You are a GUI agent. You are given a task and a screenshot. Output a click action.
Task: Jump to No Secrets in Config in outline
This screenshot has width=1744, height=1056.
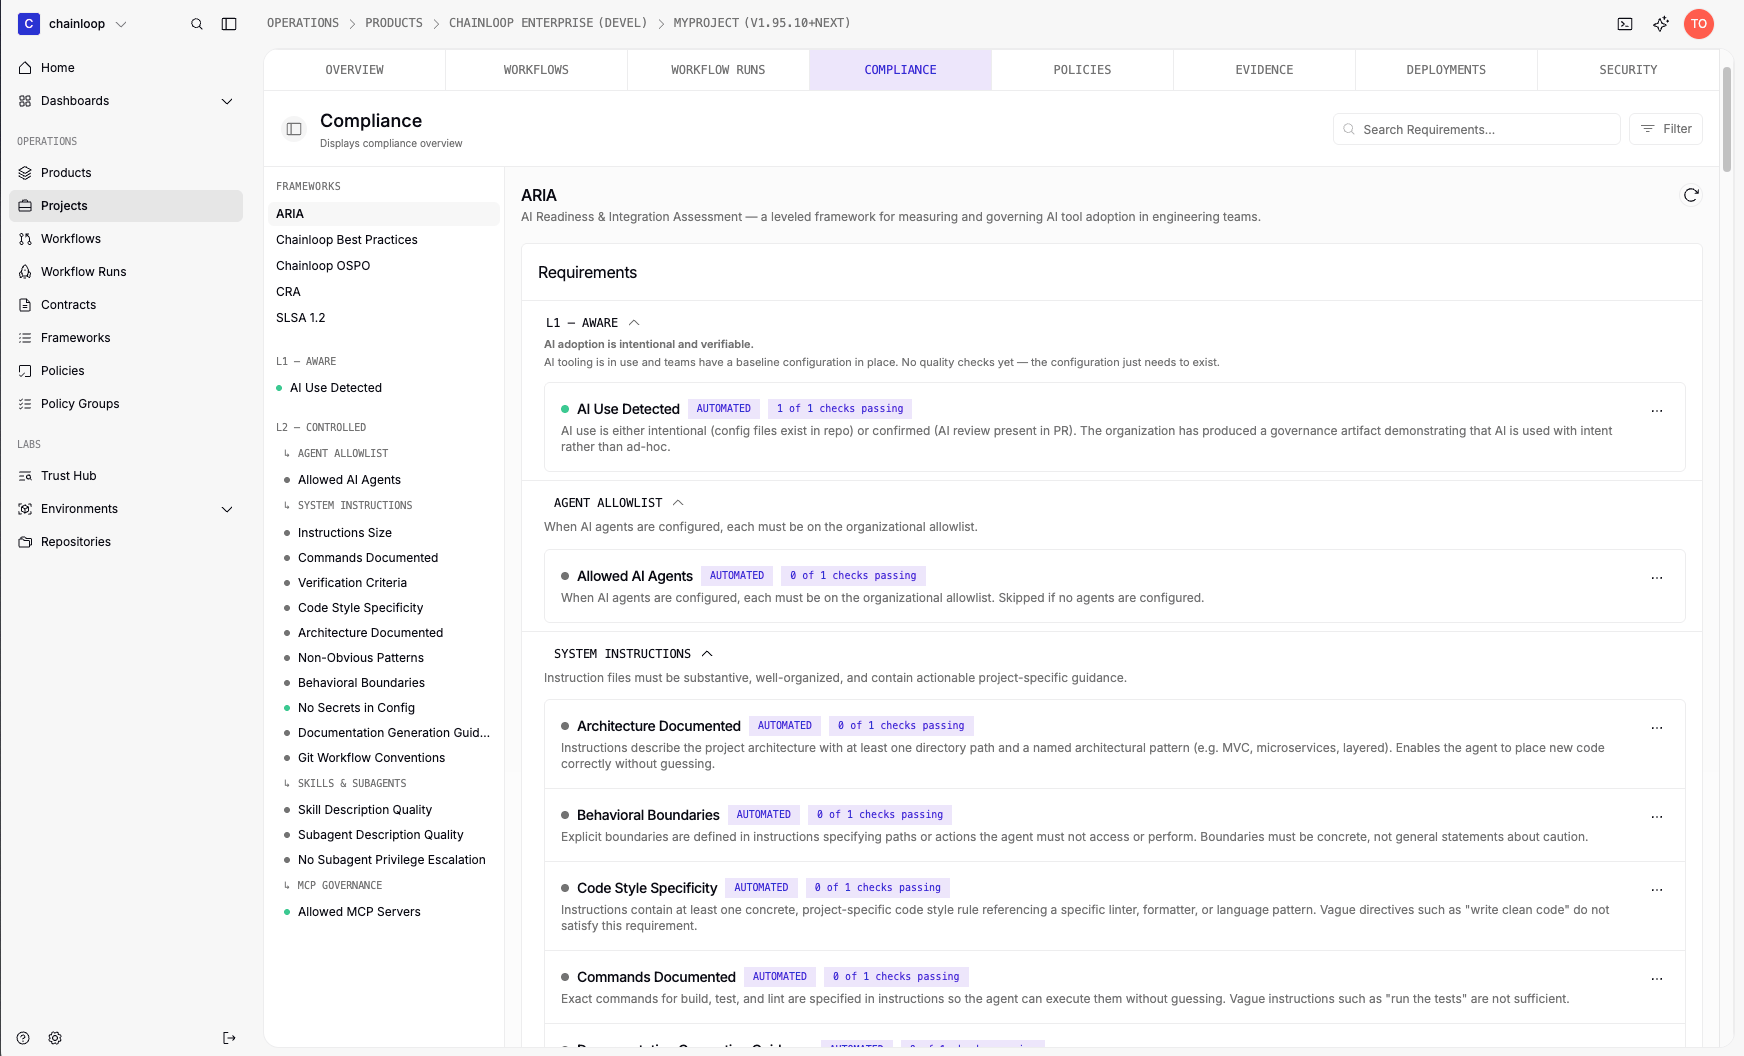(356, 708)
